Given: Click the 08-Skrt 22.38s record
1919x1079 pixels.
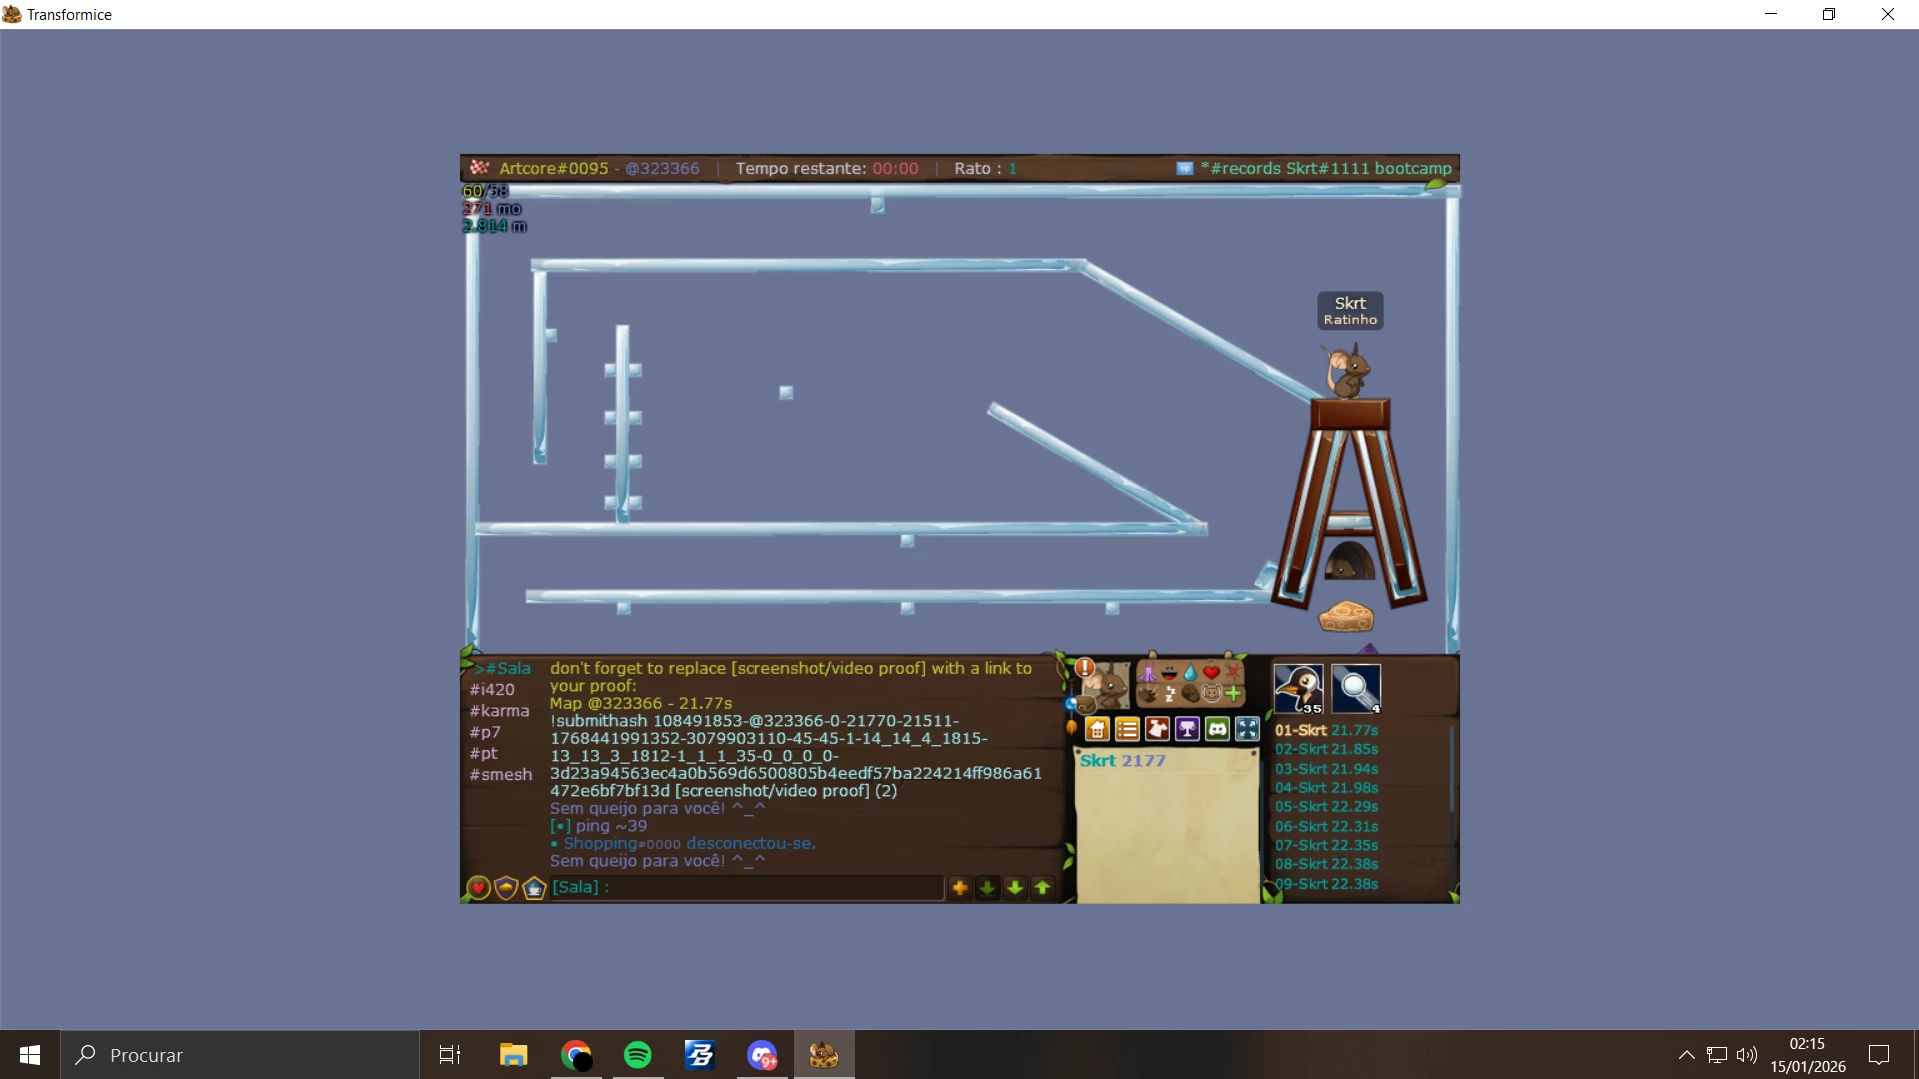Looking at the screenshot, I should pyautogui.click(x=1326, y=864).
